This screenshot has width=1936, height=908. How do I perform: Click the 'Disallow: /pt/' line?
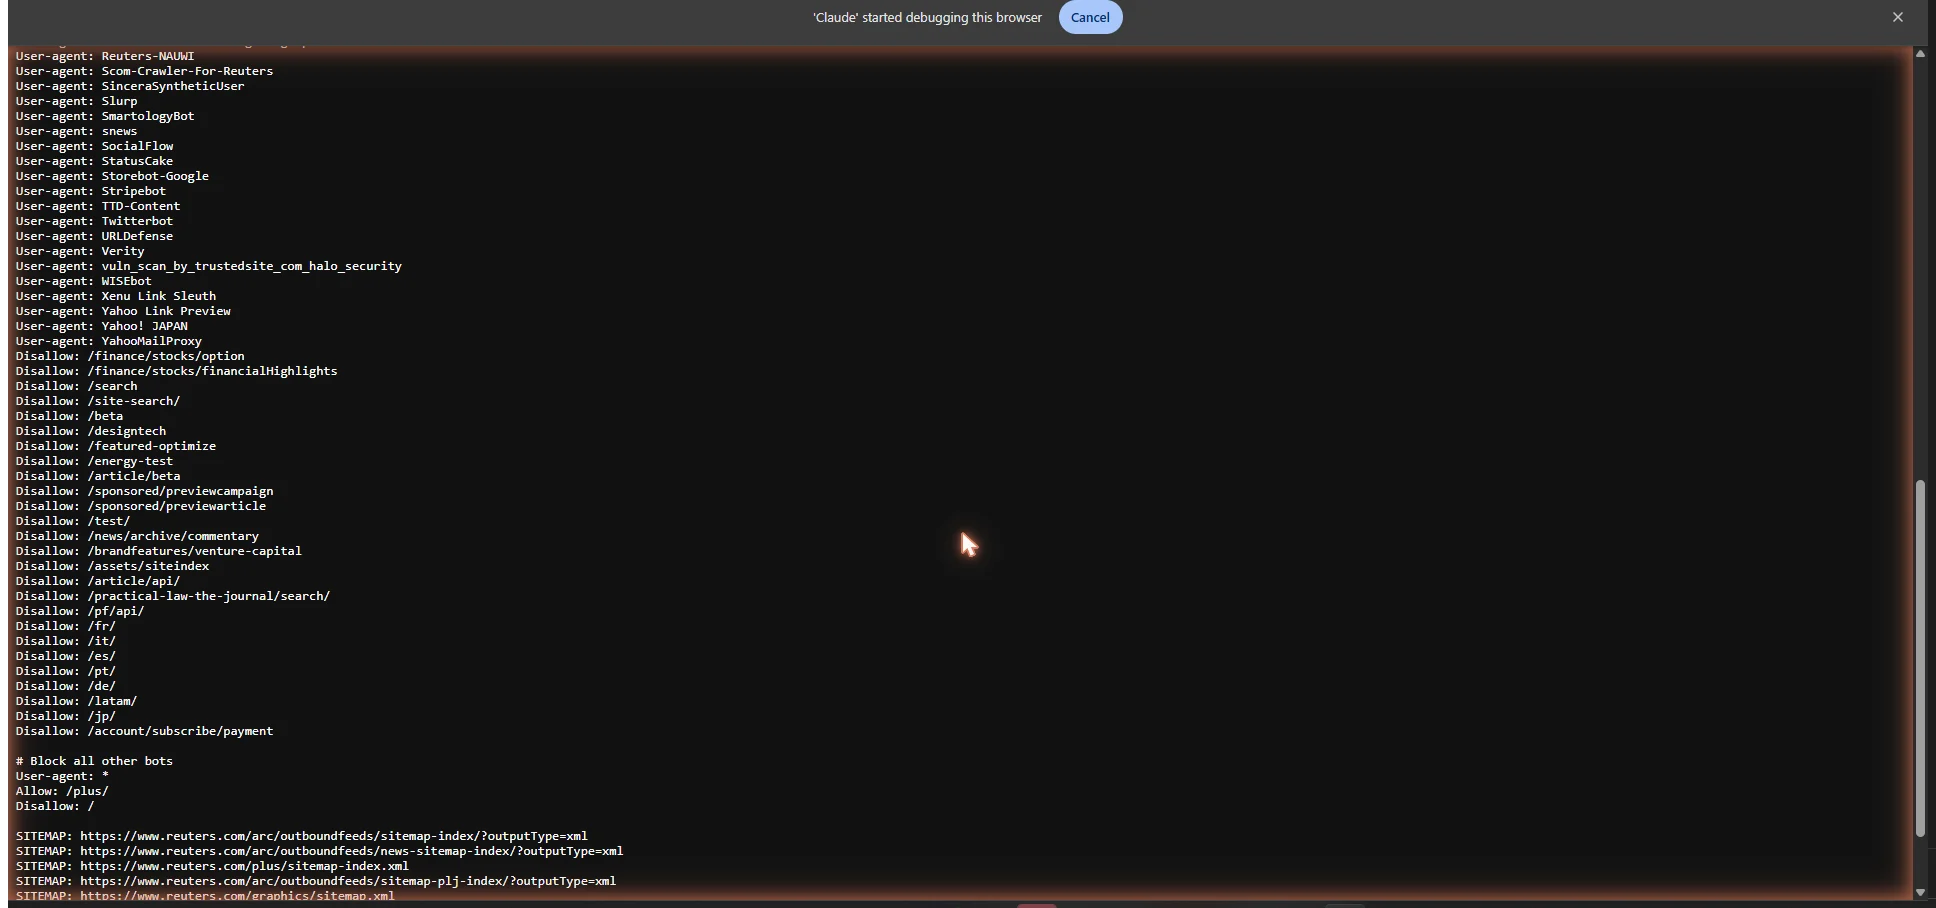66,671
